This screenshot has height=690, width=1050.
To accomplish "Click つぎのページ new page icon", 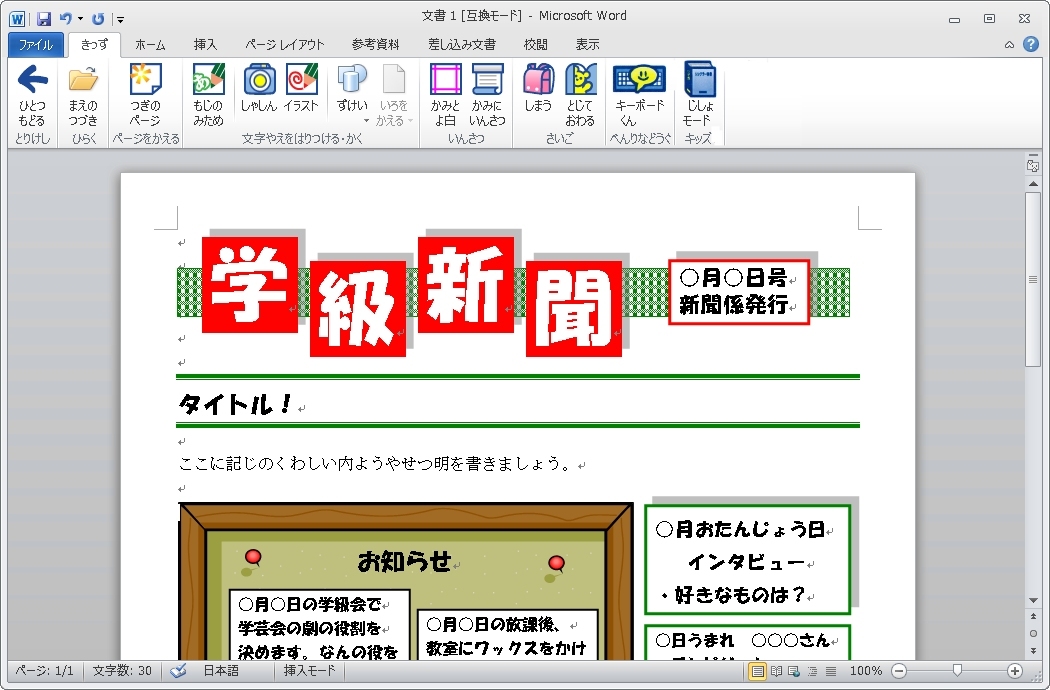I will pos(145,80).
